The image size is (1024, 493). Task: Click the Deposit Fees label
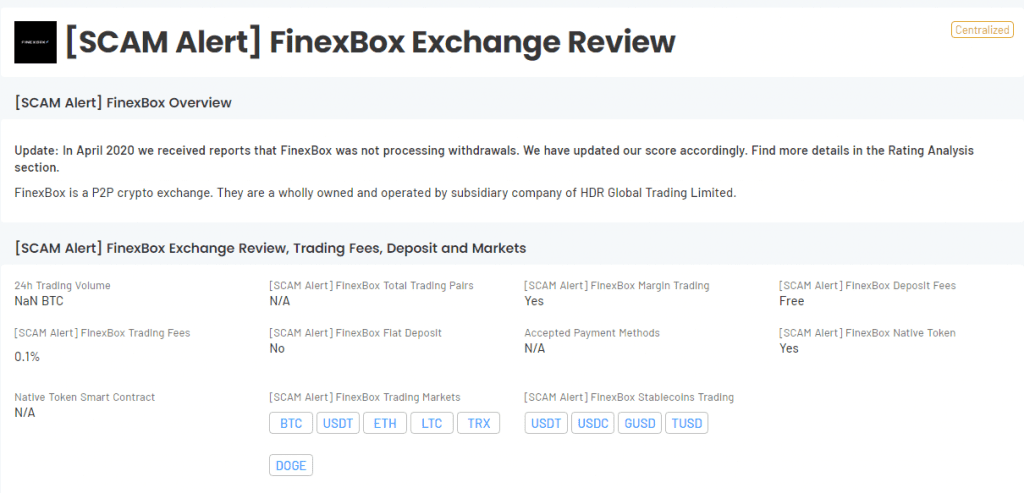[867, 285]
